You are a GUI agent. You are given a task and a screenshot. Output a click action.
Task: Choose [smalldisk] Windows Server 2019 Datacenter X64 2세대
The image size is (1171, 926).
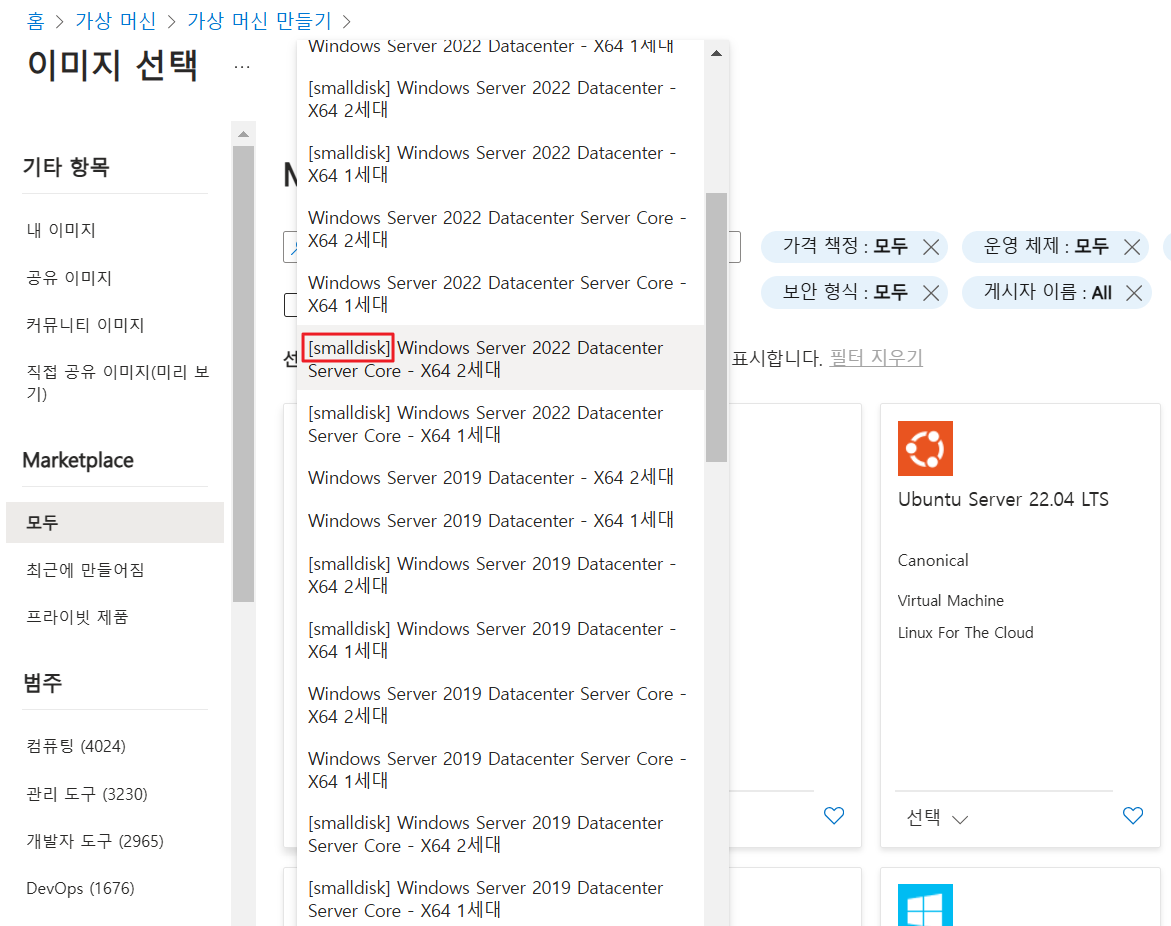coord(500,575)
